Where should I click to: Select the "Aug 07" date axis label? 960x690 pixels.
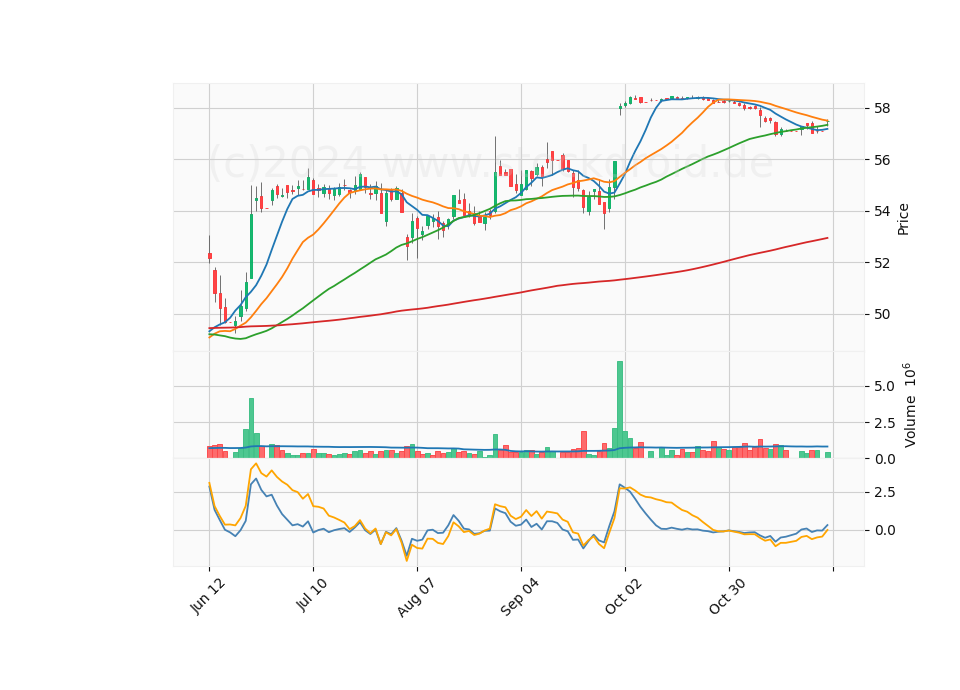pyautogui.click(x=416, y=597)
